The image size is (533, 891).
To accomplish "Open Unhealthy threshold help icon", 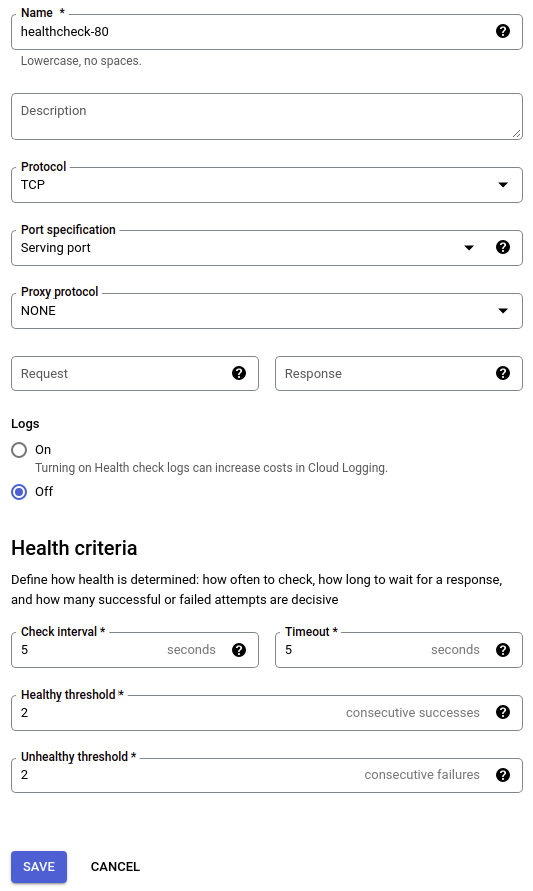I will [x=502, y=775].
